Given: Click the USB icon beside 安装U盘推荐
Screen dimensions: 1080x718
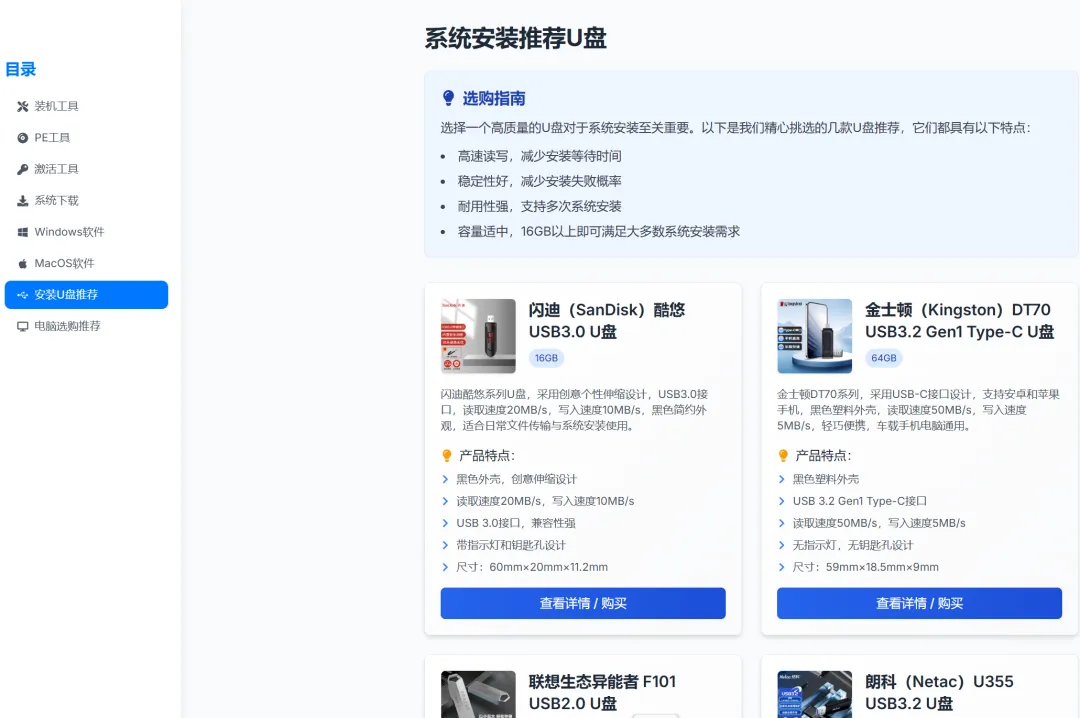Looking at the screenshot, I should pos(23,295).
